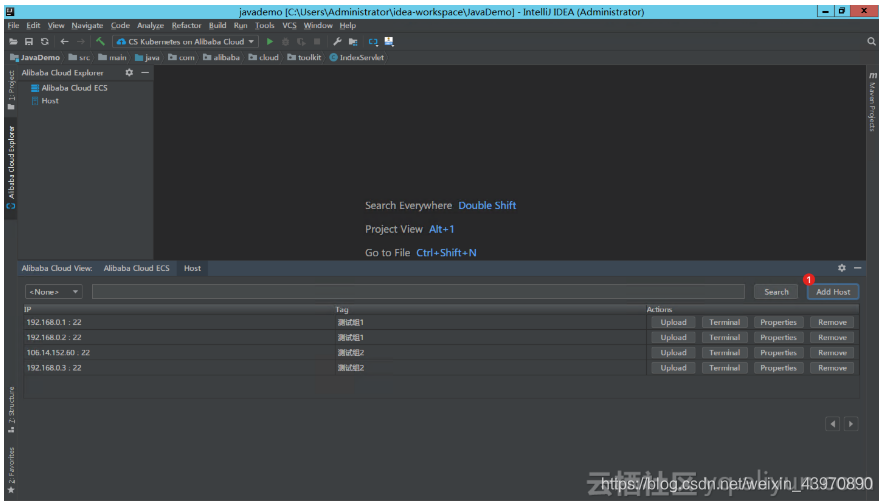This screenshot has height=503, width=883.
Task: Switch to the Alibaba Cloud ECS view tab
Action: click(136, 268)
